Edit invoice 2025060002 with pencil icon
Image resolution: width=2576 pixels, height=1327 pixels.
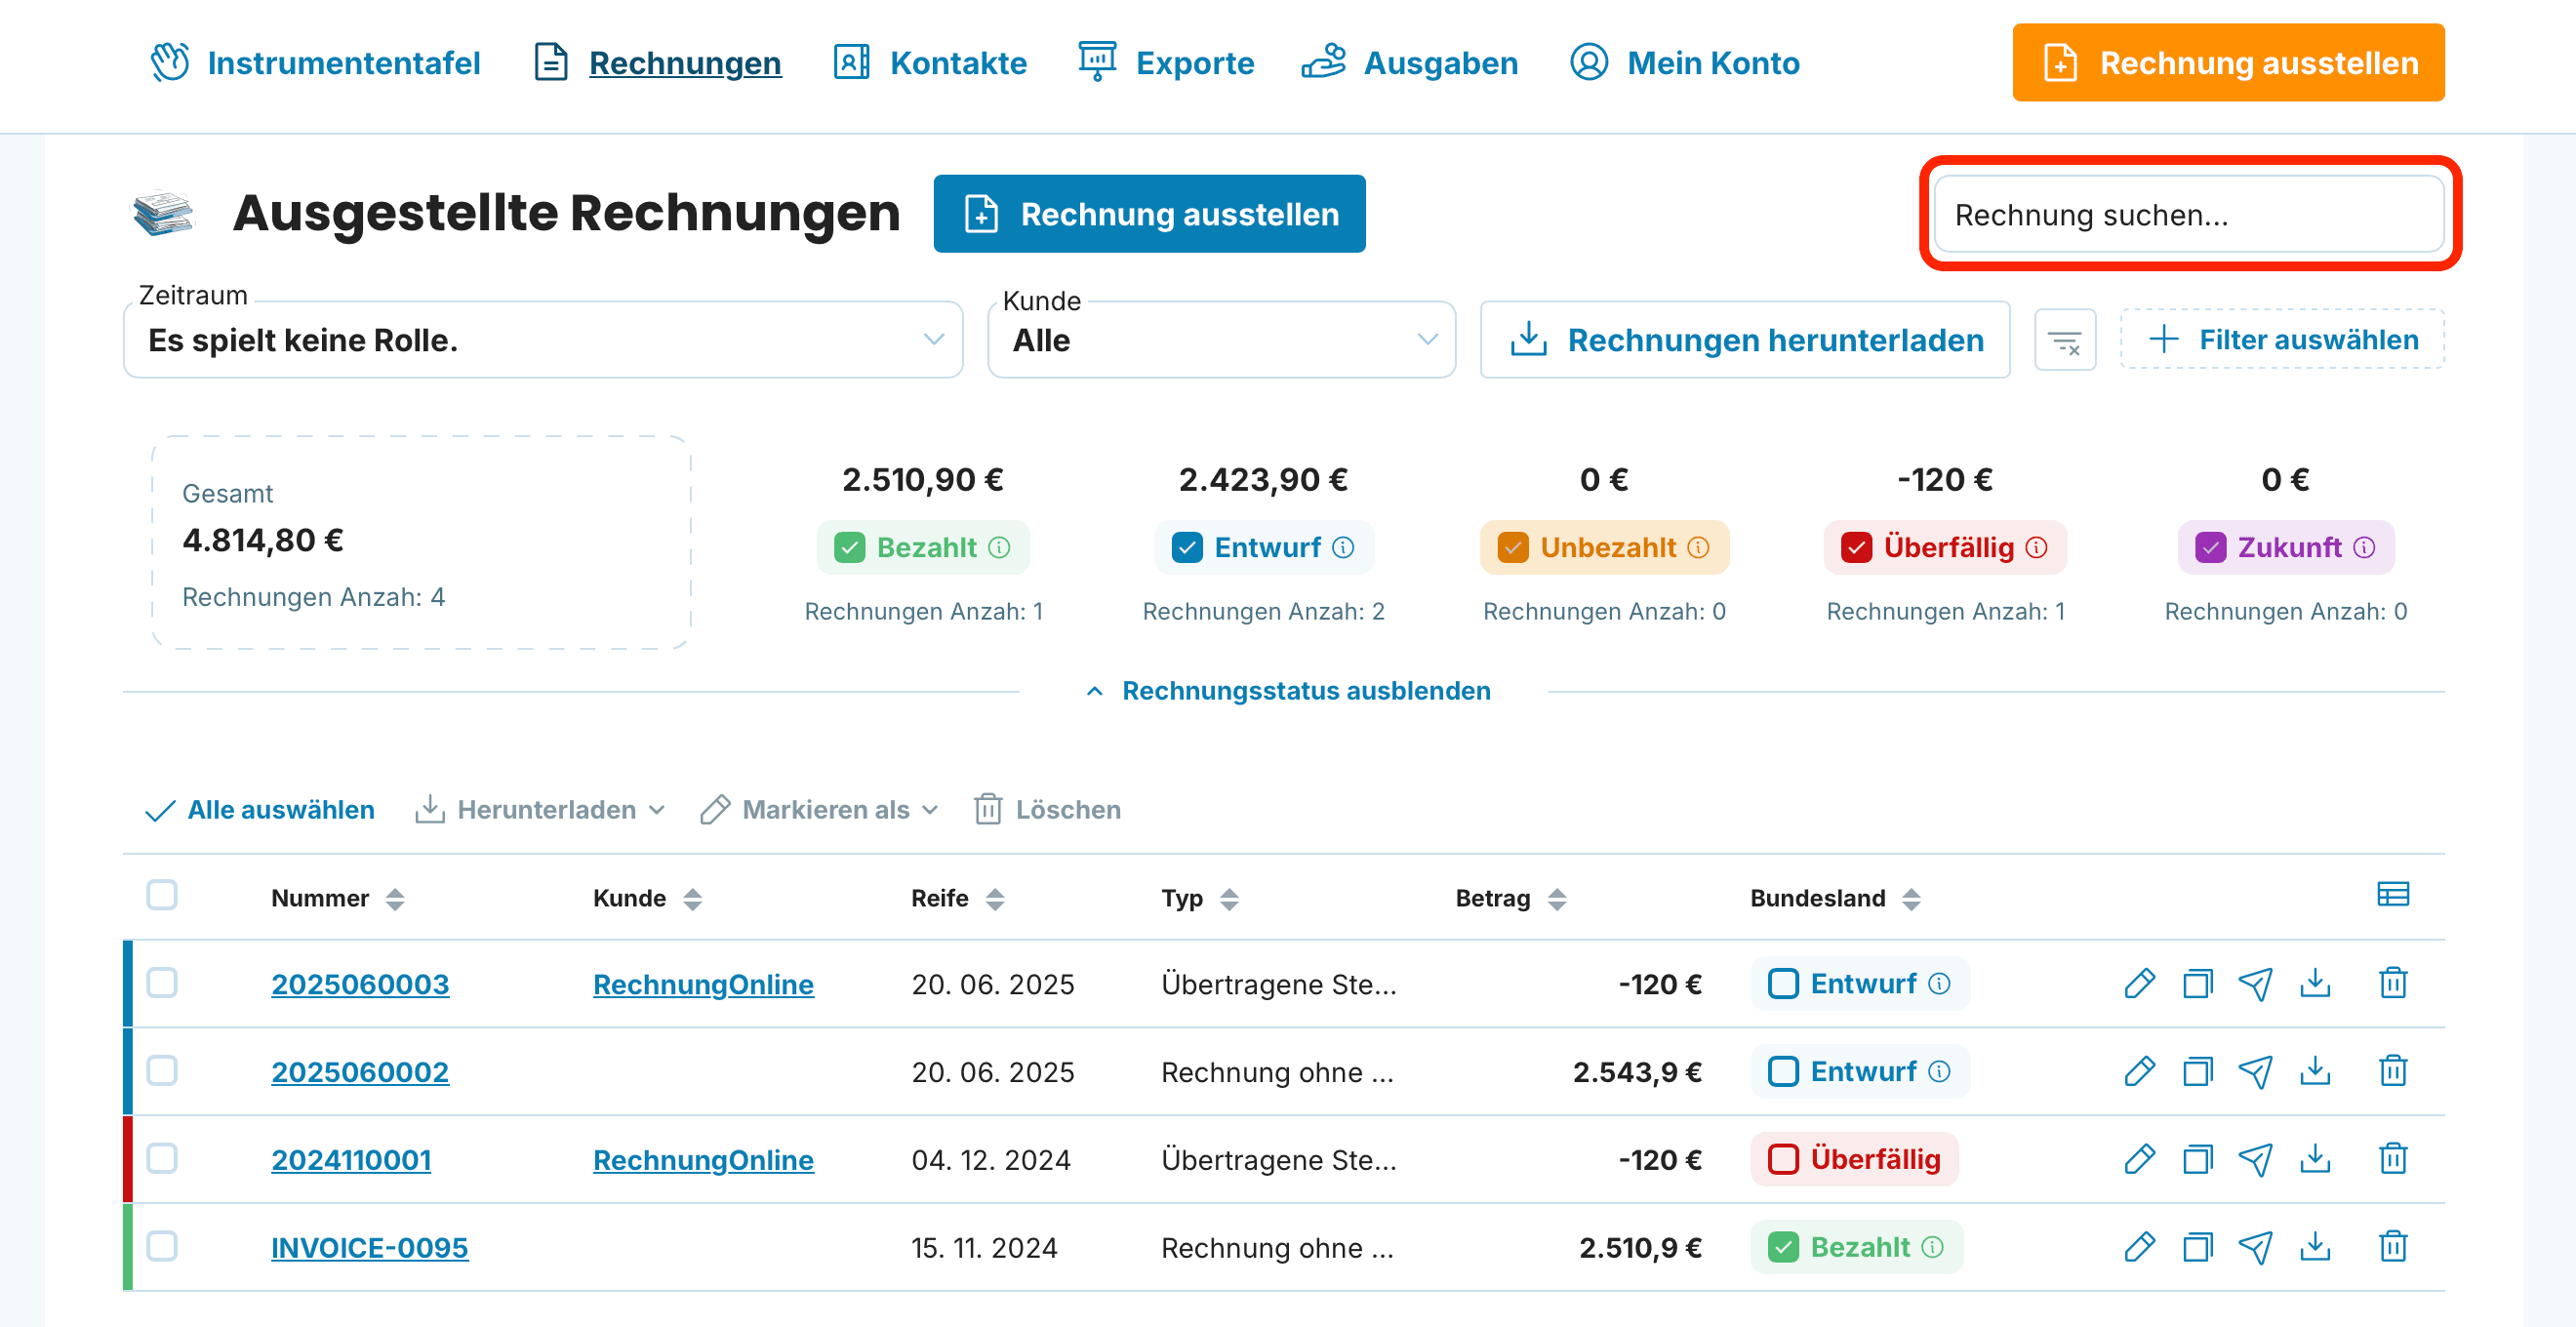pyautogui.click(x=2139, y=1072)
